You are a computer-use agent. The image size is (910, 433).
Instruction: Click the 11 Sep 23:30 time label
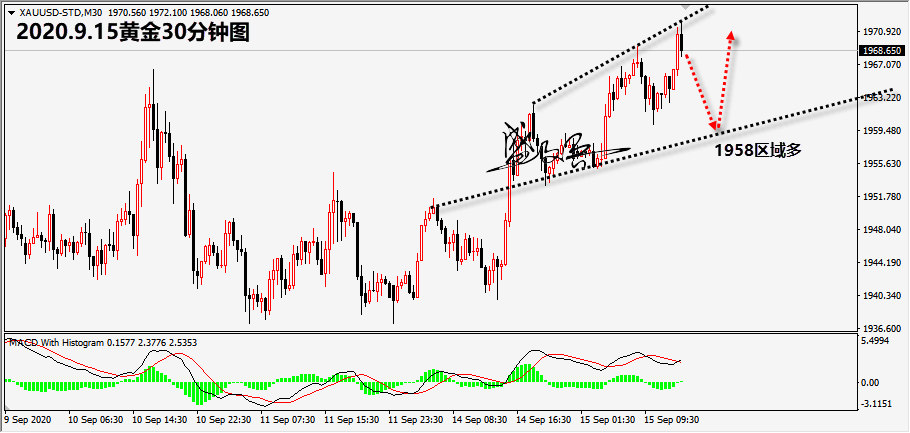(x=415, y=420)
